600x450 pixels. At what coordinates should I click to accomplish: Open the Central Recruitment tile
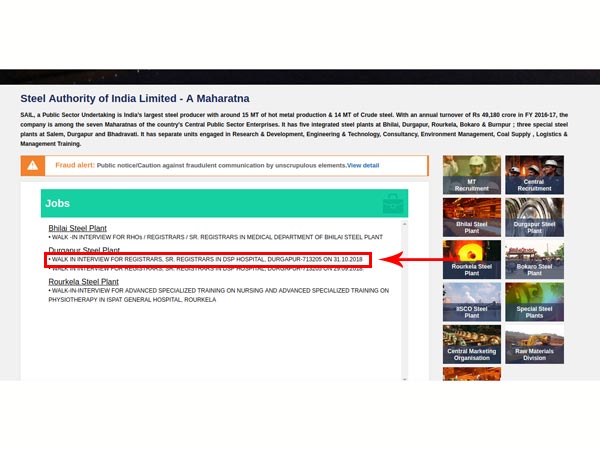534,175
